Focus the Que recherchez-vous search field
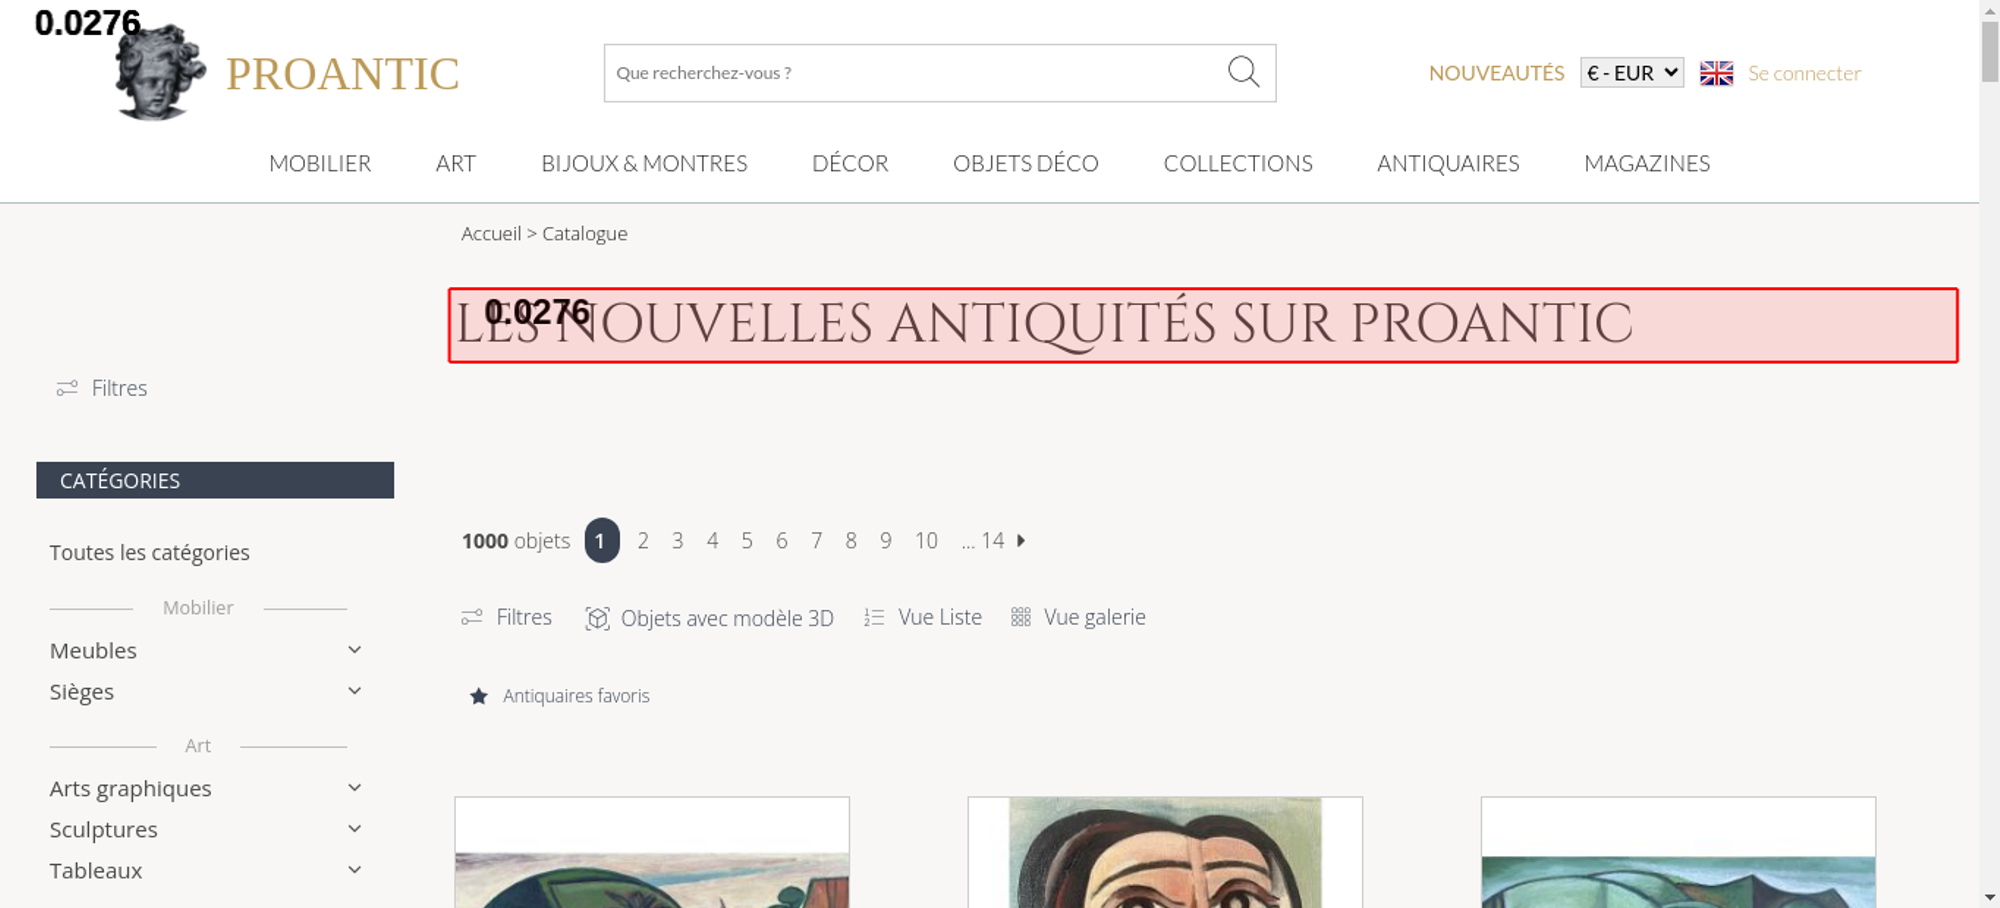Viewport: 2000px width, 908px height. pos(912,73)
